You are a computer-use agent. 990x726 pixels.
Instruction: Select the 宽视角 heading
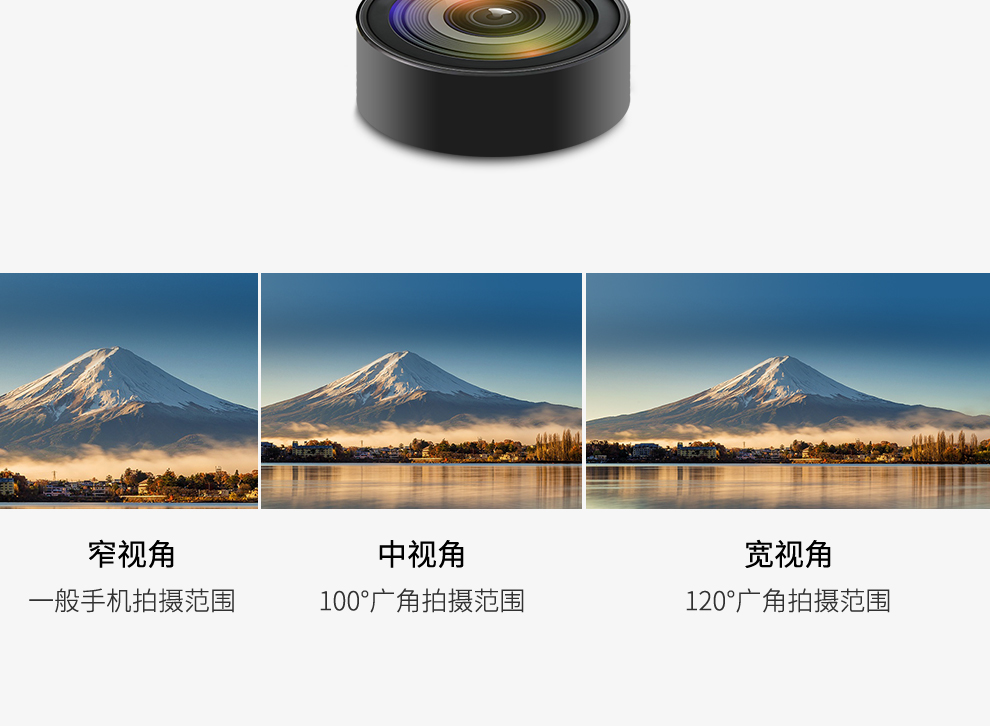coord(788,554)
